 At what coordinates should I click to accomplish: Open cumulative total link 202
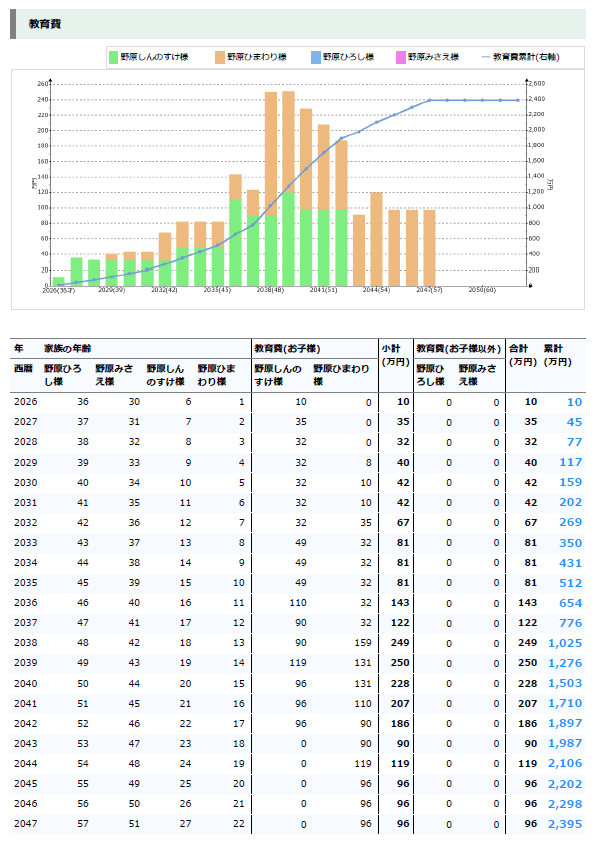point(570,503)
